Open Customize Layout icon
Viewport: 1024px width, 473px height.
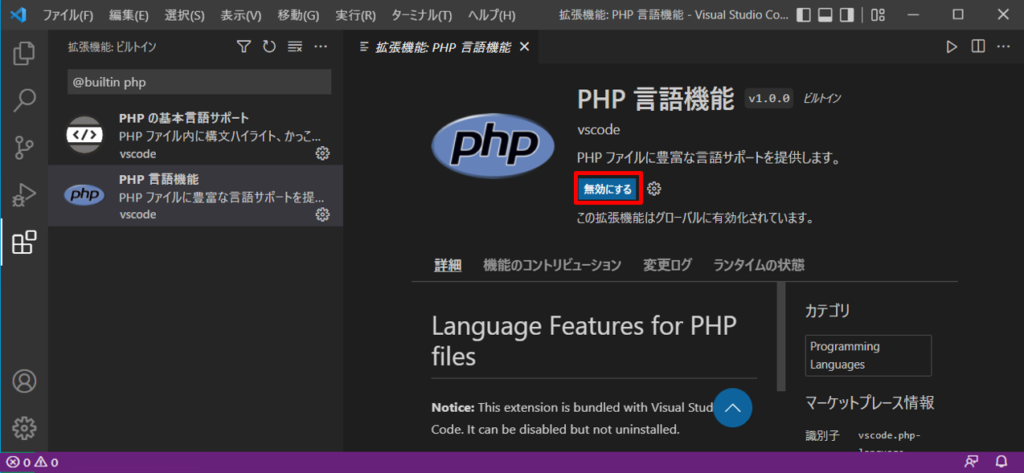[878, 14]
